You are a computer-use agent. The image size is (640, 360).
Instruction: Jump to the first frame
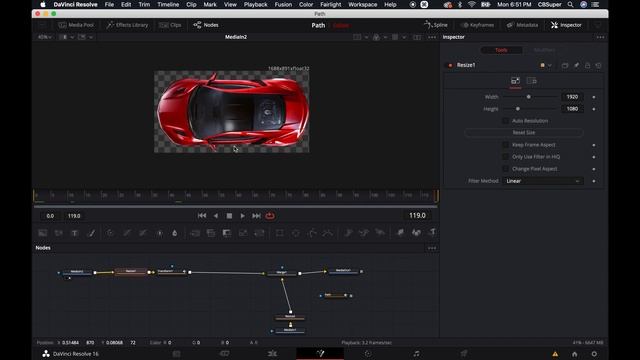[202, 216]
